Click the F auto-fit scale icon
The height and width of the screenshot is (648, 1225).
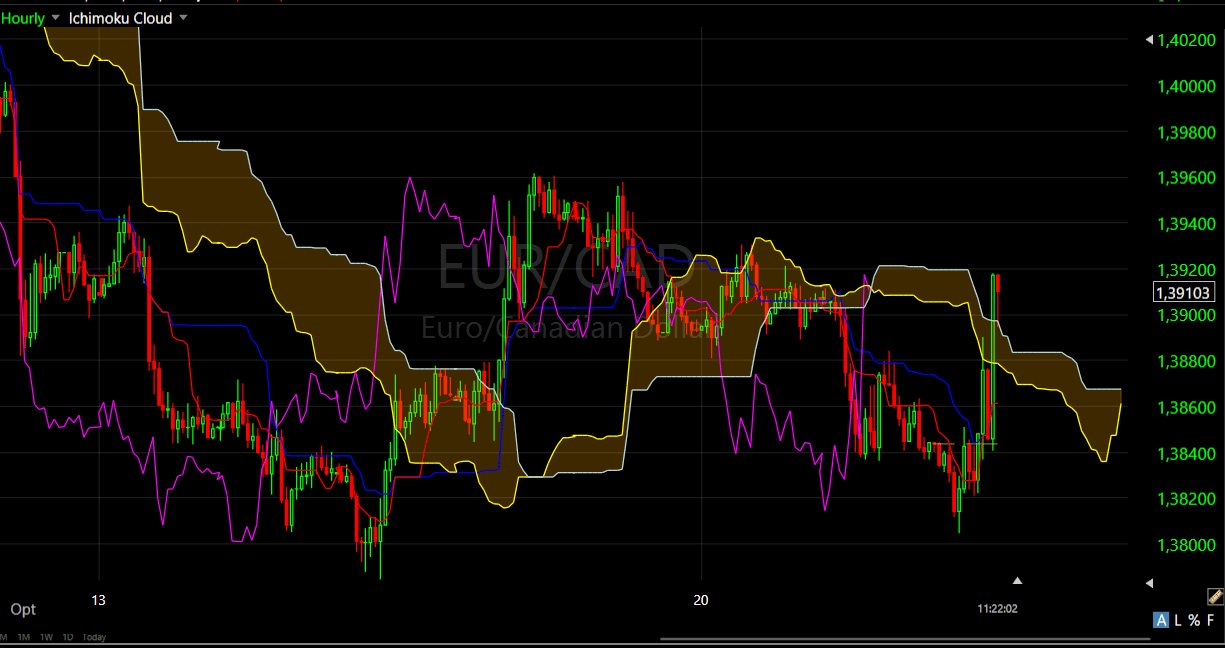pyautogui.click(x=1210, y=620)
